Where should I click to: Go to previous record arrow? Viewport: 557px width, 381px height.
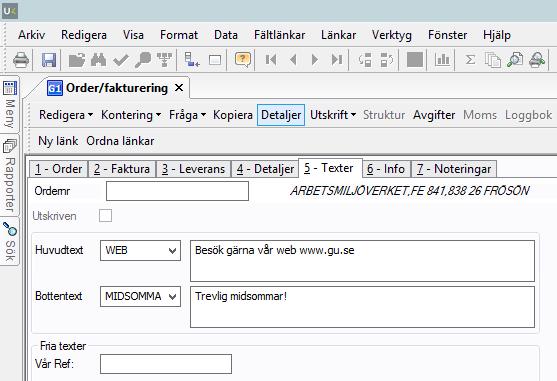(293, 60)
